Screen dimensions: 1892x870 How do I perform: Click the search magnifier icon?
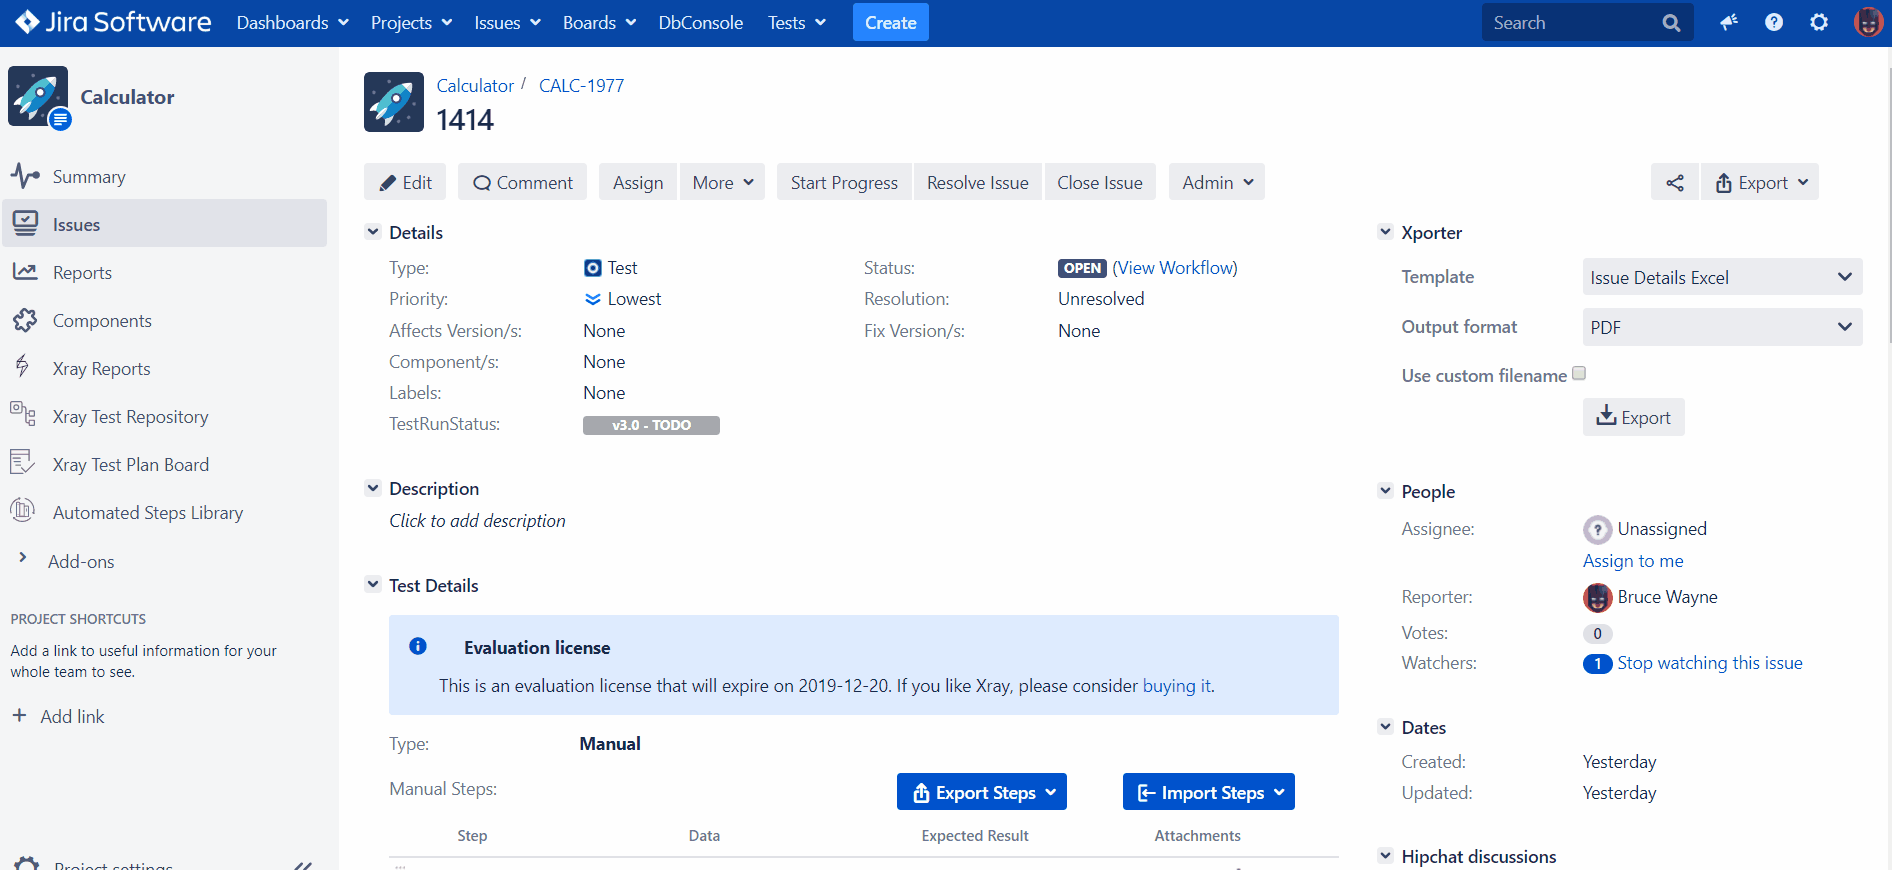[1671, 23]
